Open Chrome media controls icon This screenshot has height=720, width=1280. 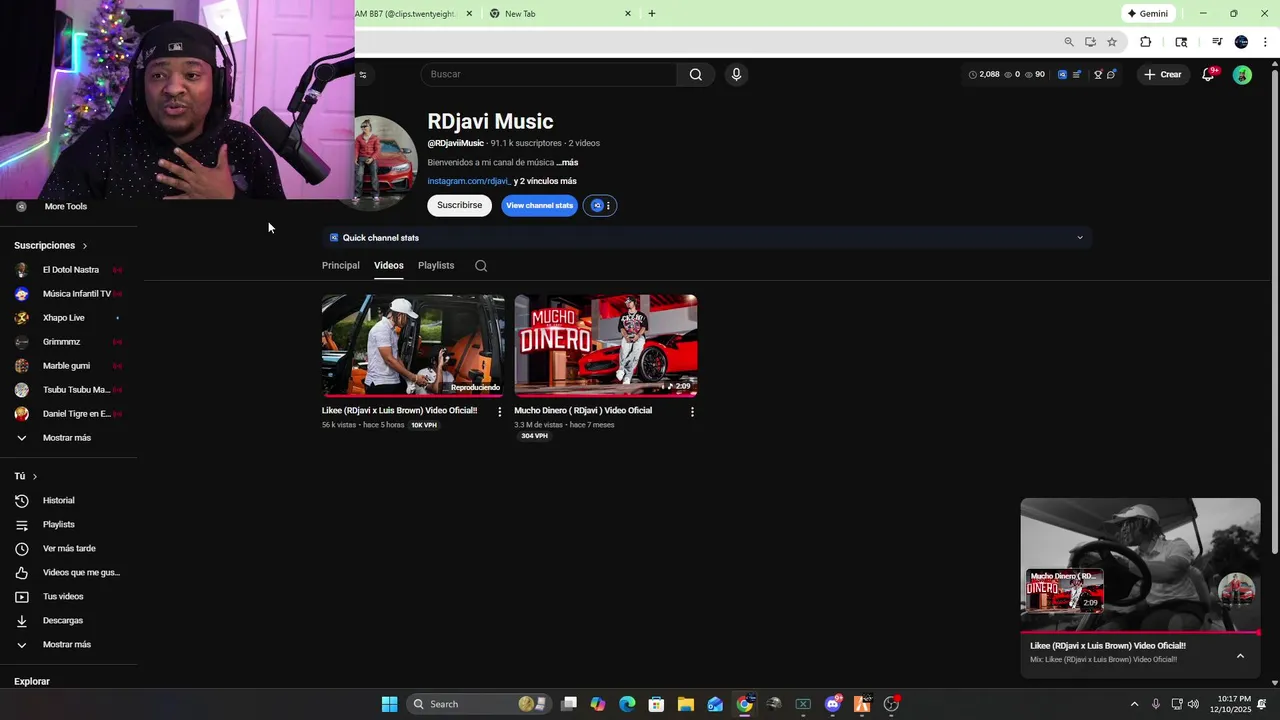[1217, 42]
